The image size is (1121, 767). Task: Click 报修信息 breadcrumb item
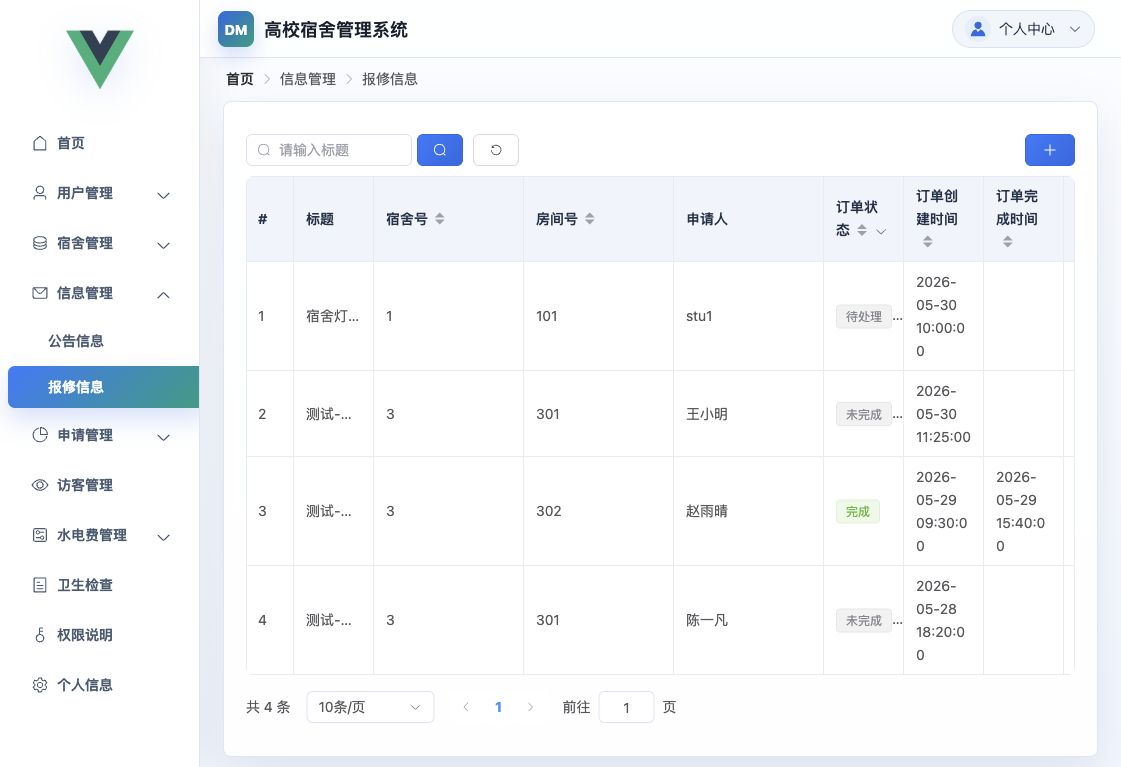390,79
